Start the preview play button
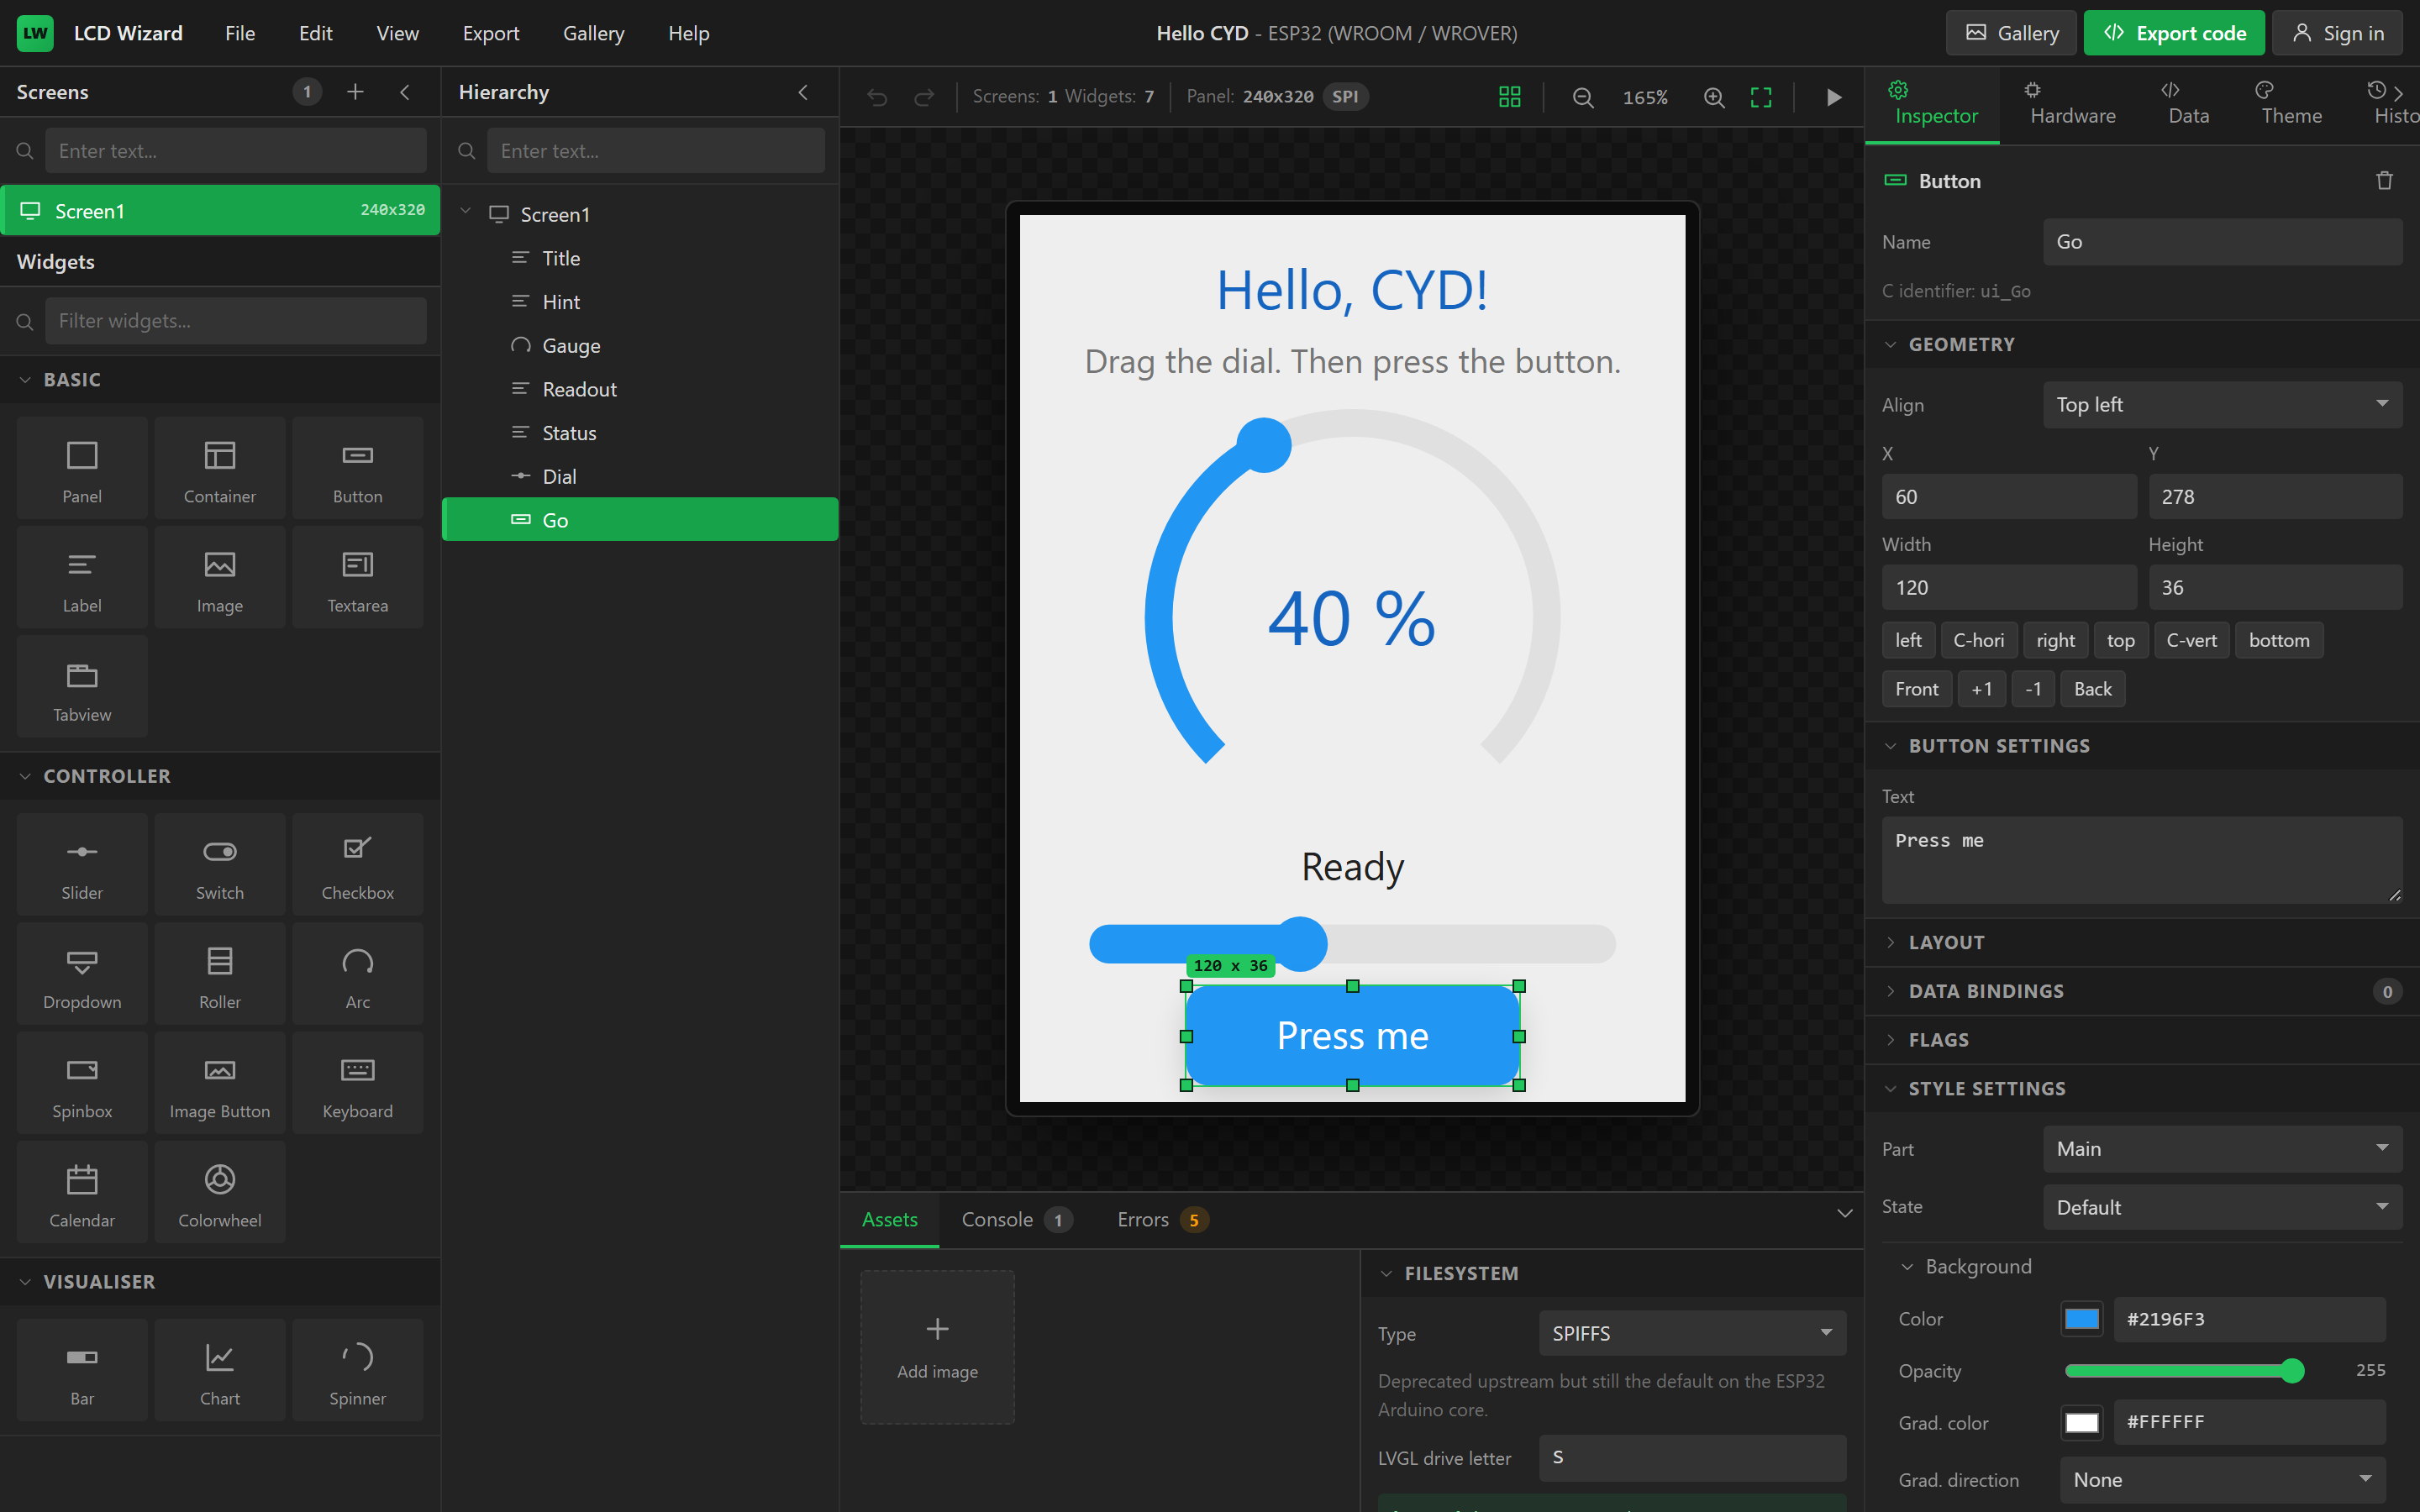Viewport: 2420px width, 1512px height. click(1834, 97)
